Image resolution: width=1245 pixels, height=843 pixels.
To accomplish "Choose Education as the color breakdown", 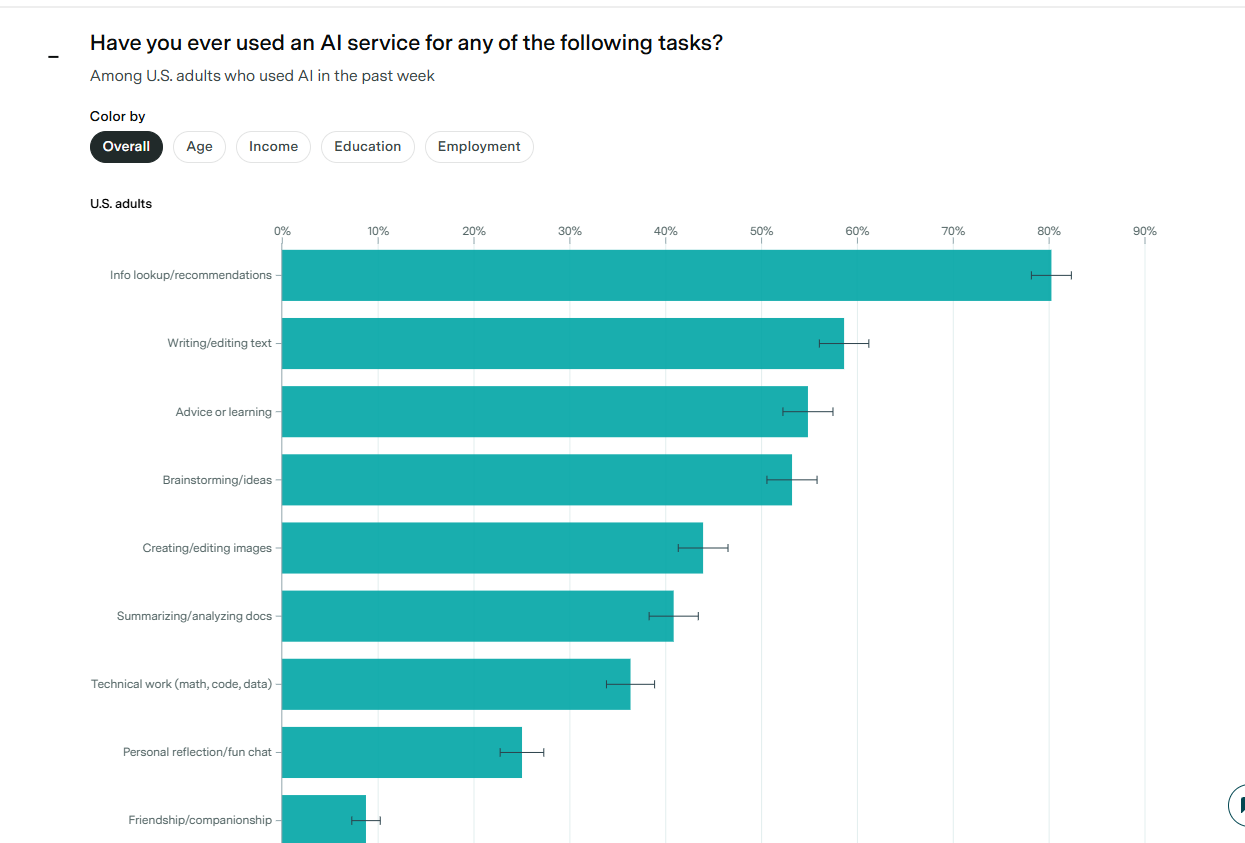I will (367, 147).
